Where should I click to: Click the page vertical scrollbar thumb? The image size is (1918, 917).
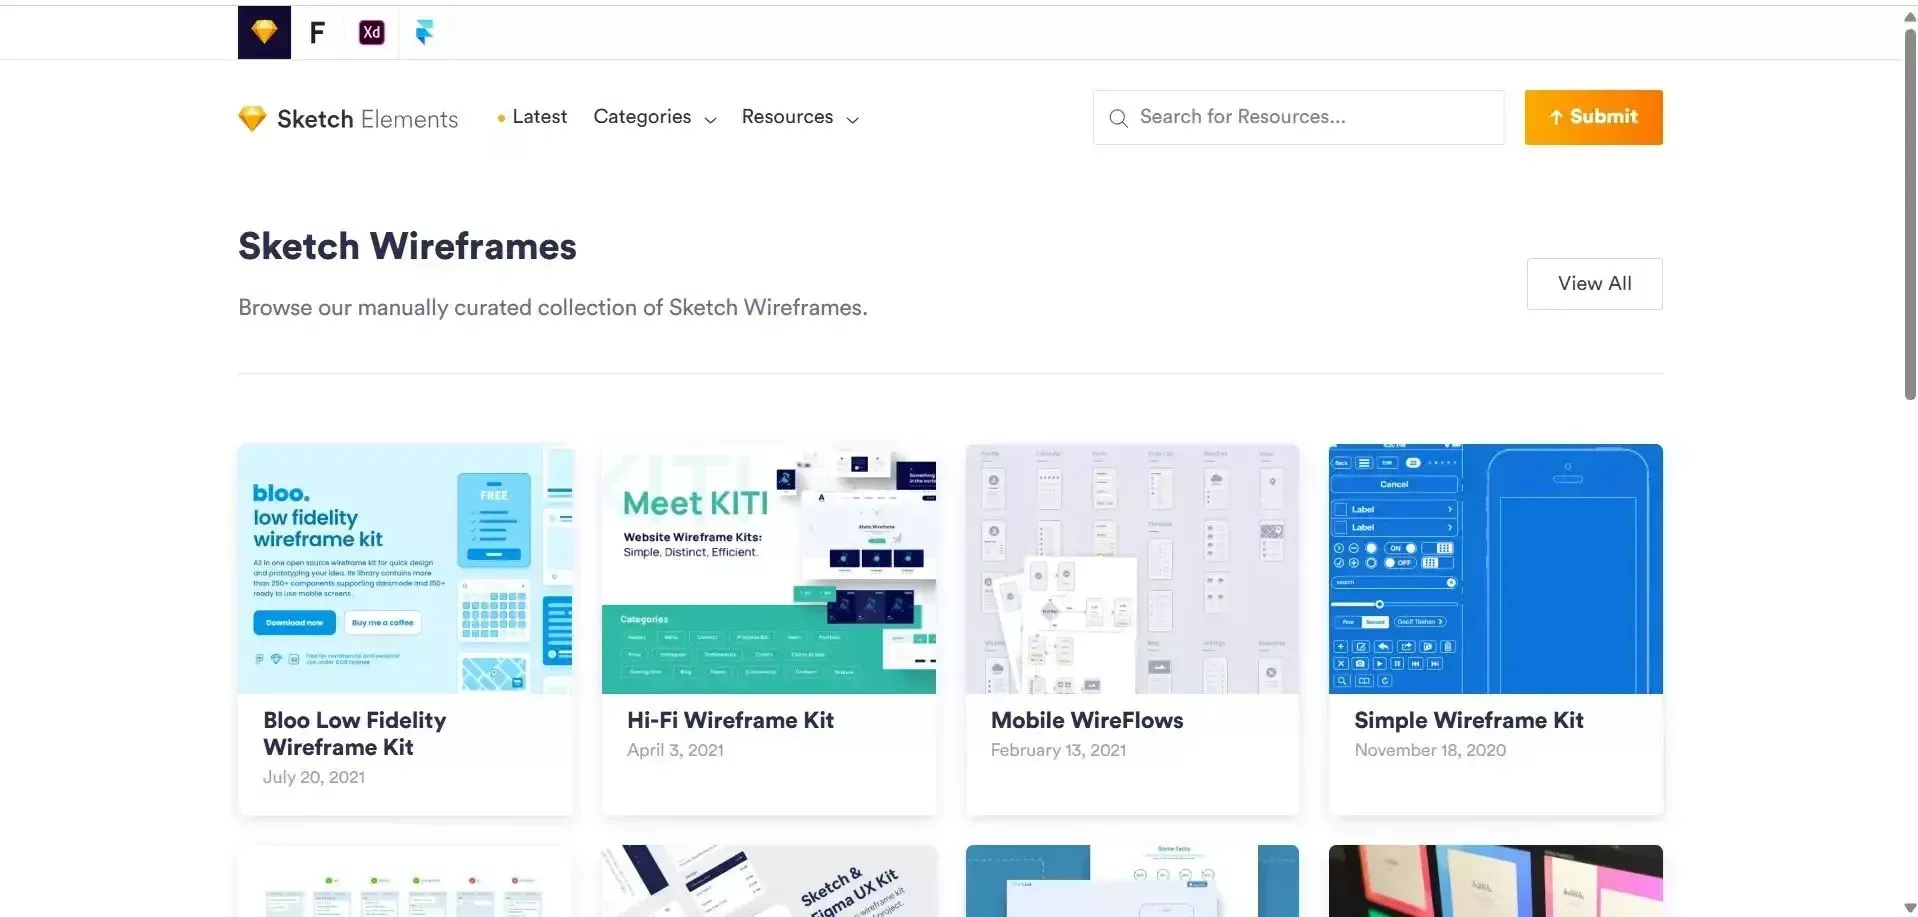pyautogui.click(x=1909, y=214)
